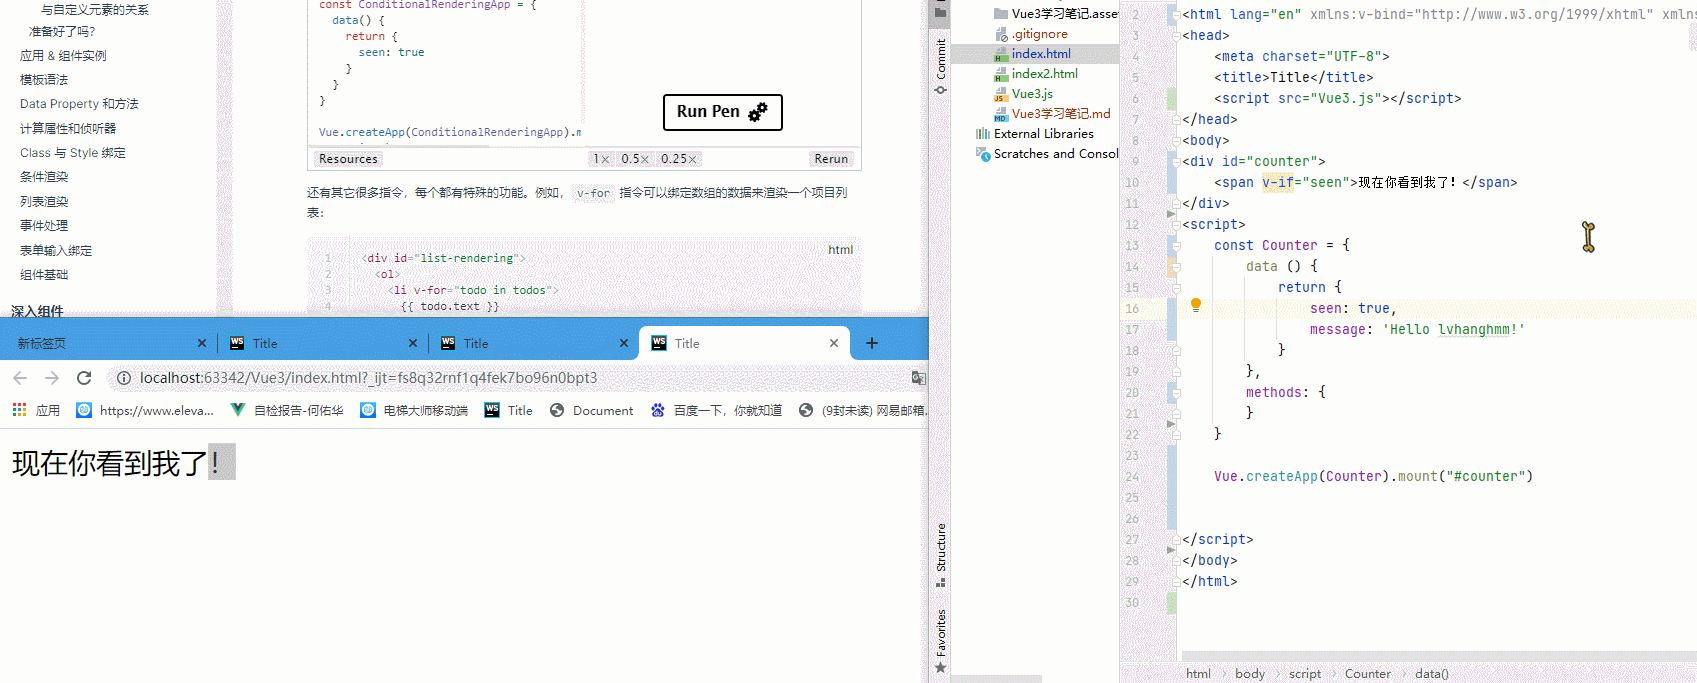Open the 应用 apps grid bookmark

36,410
